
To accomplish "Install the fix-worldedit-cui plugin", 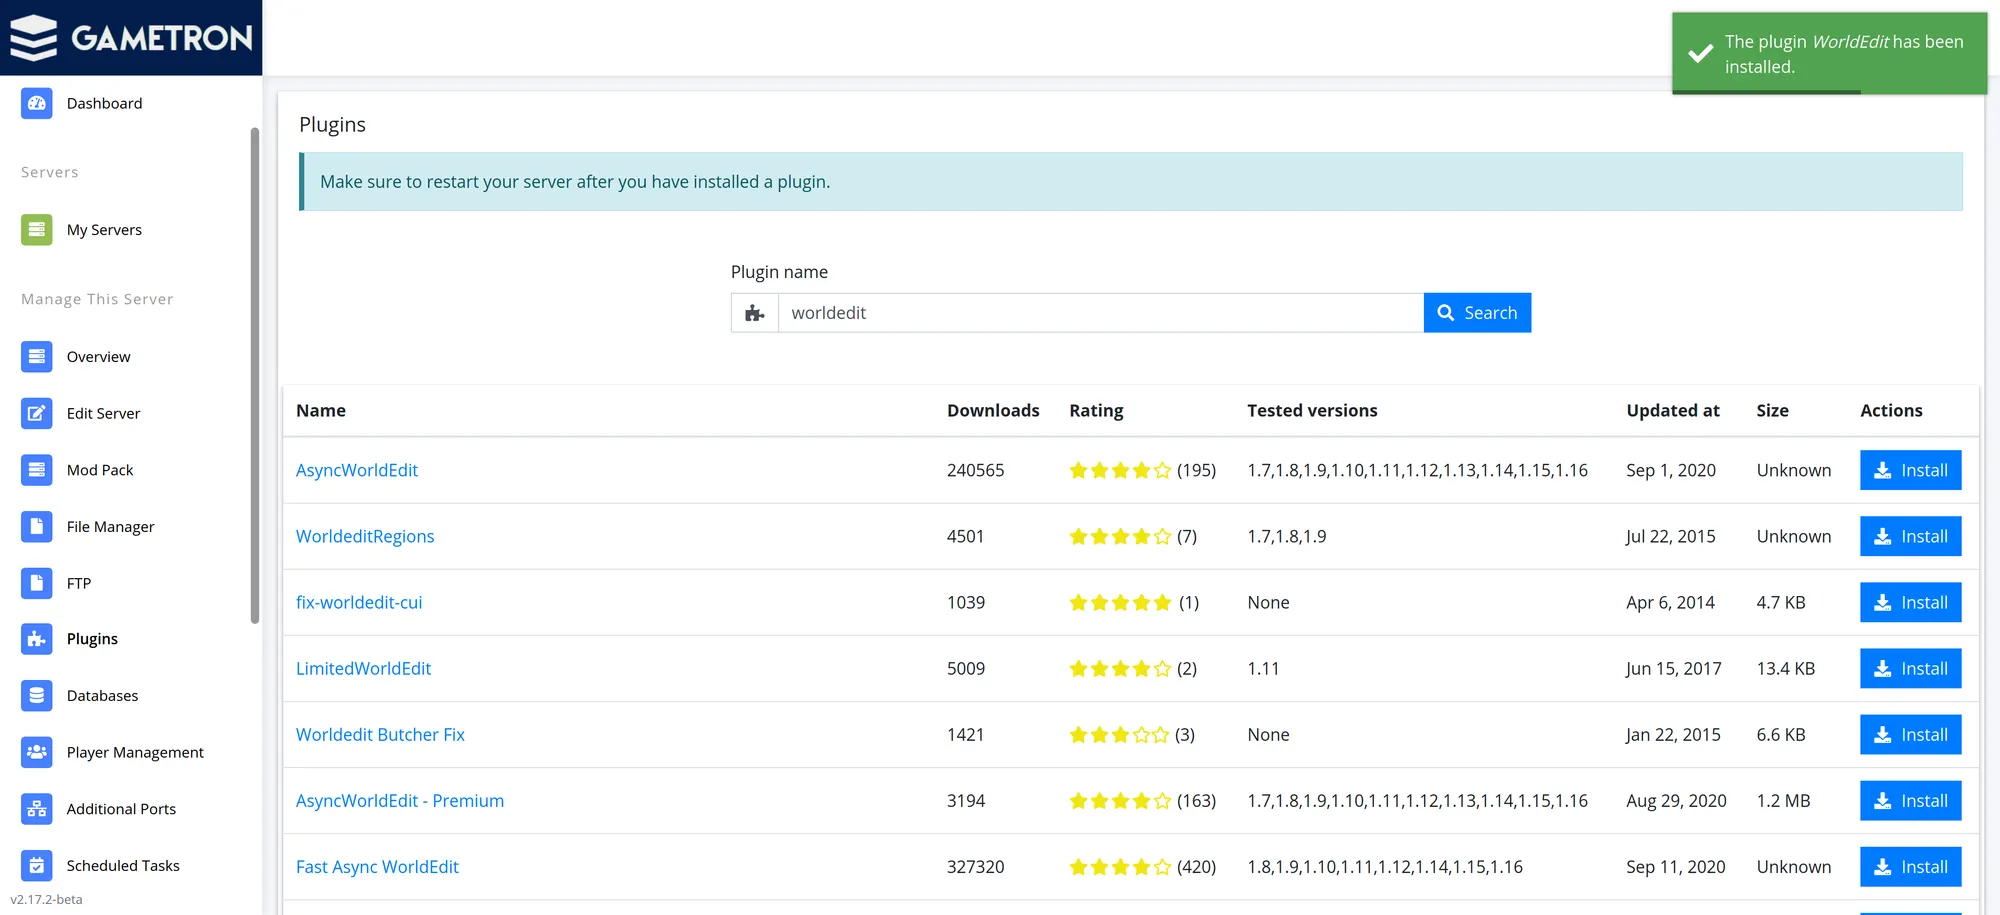I will 1910,602.
